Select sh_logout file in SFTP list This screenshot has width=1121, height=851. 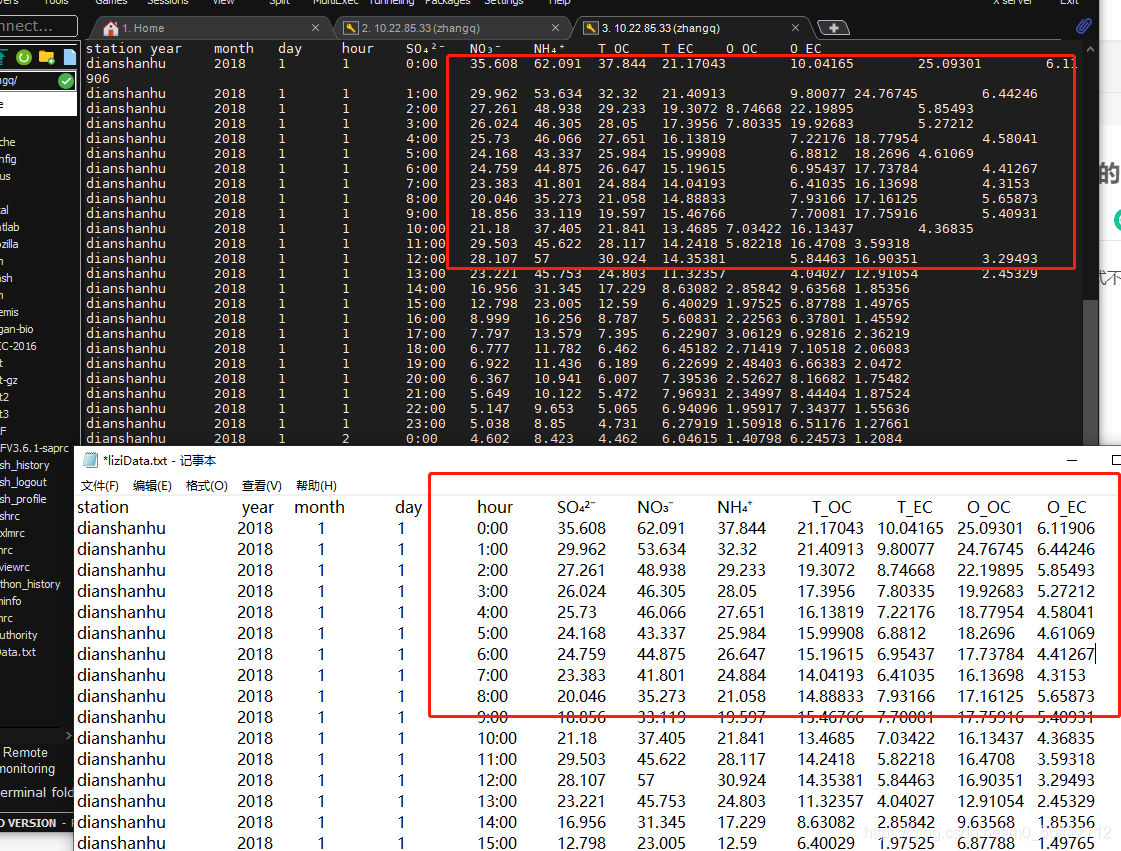[24, 482]
